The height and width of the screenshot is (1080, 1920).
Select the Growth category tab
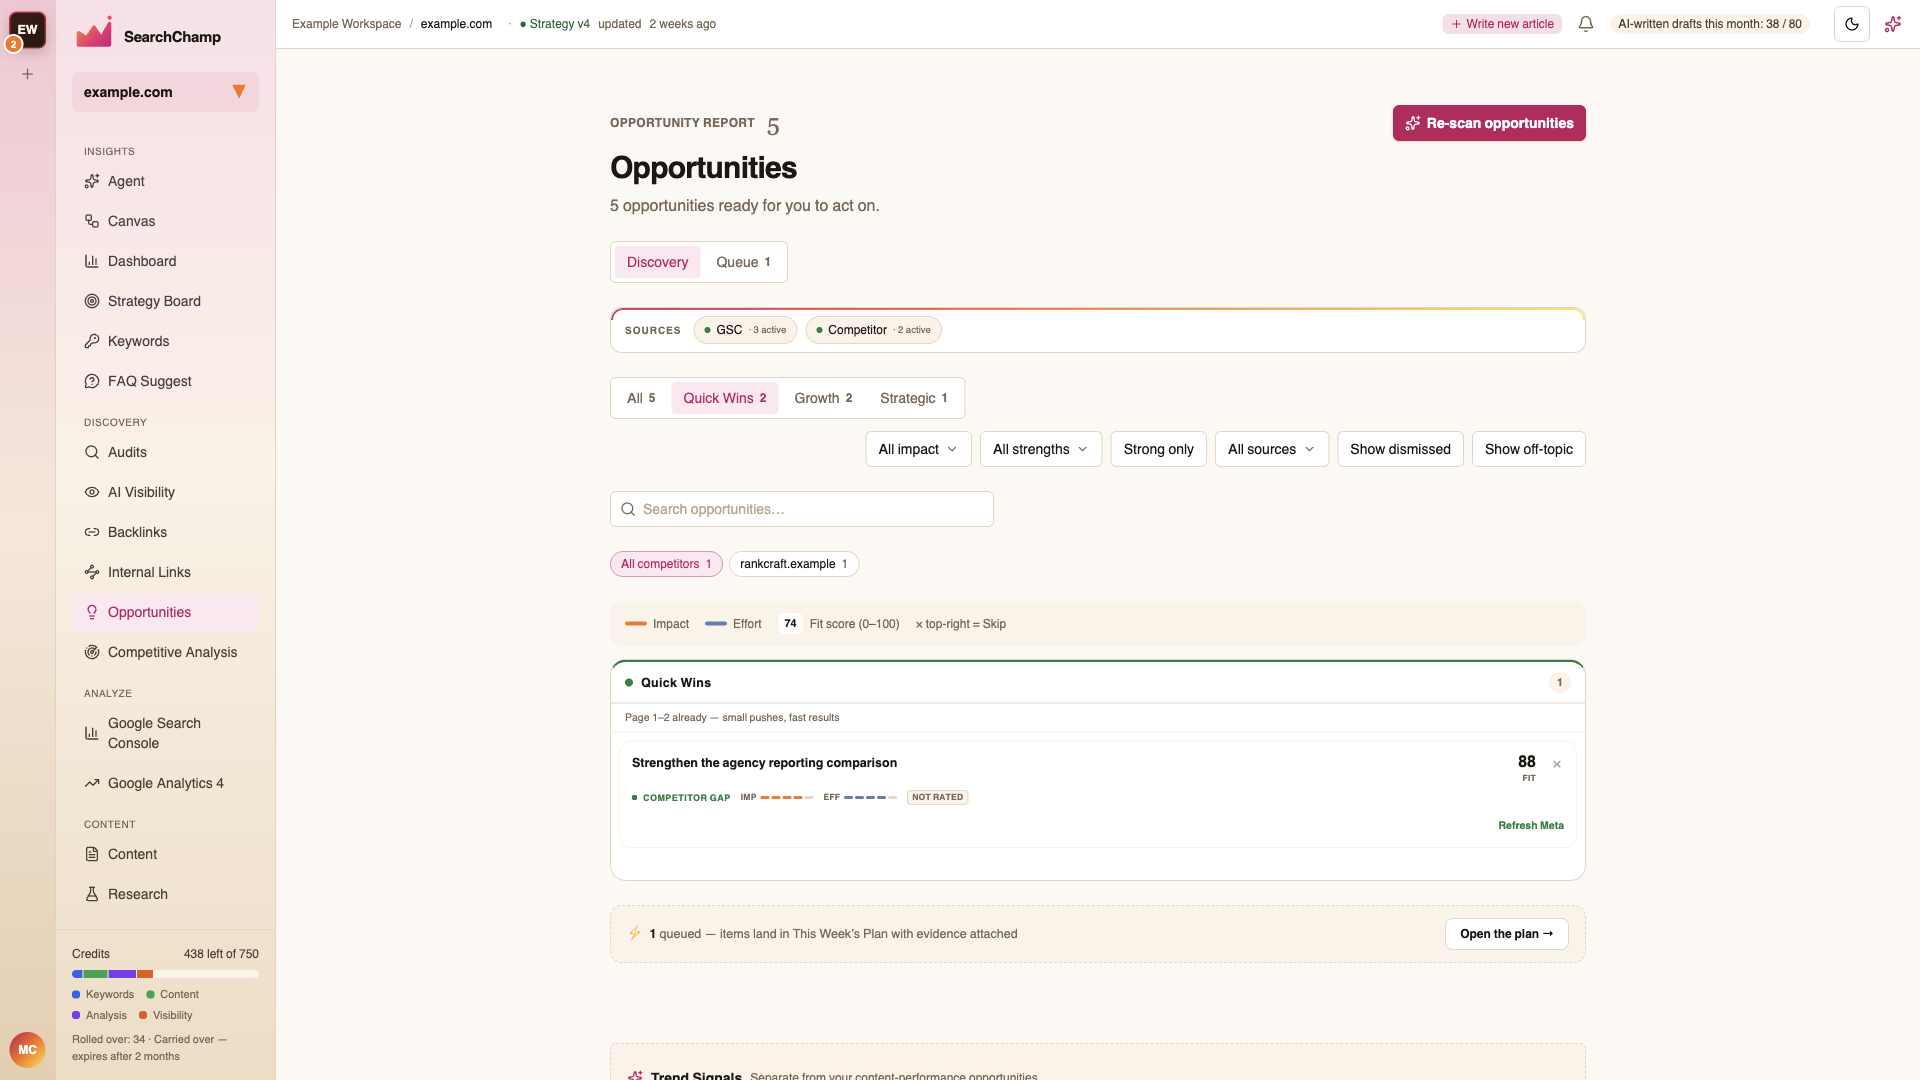pyautogui.click(x=823, y=398)
